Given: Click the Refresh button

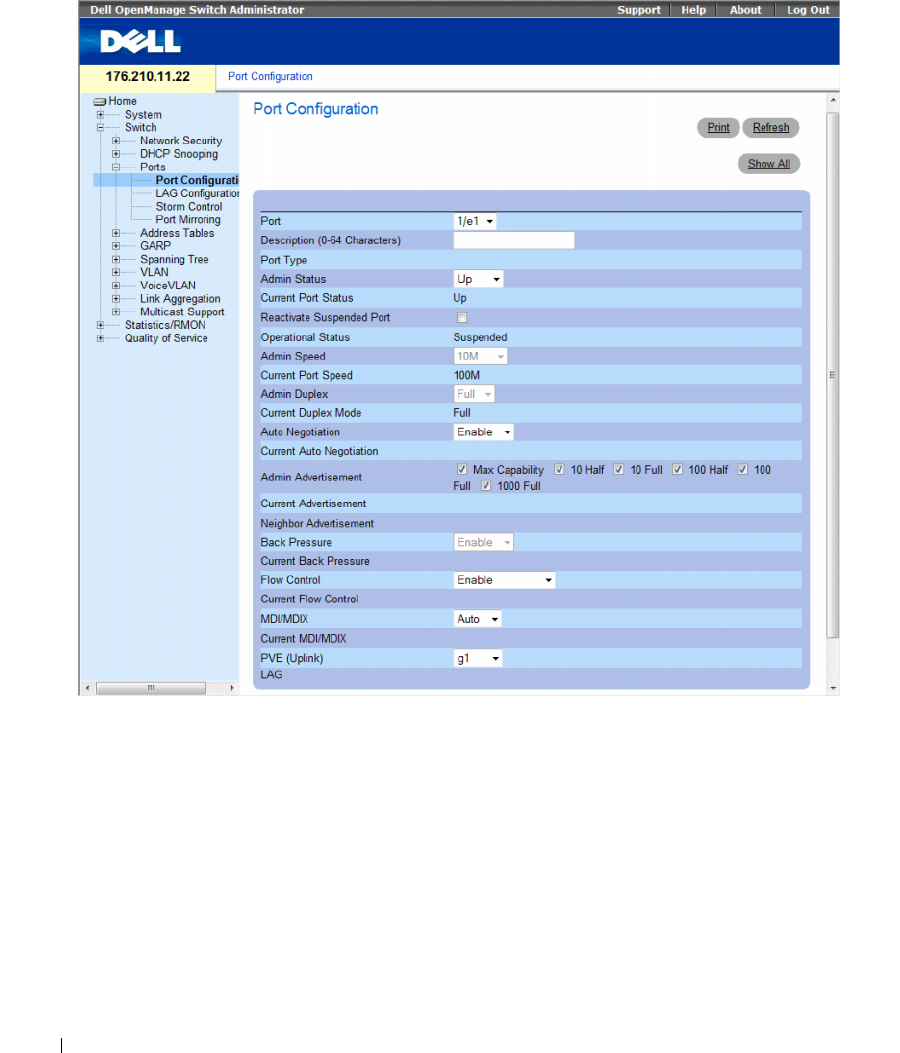Looking at the screenshot, I should pos(771,128).
